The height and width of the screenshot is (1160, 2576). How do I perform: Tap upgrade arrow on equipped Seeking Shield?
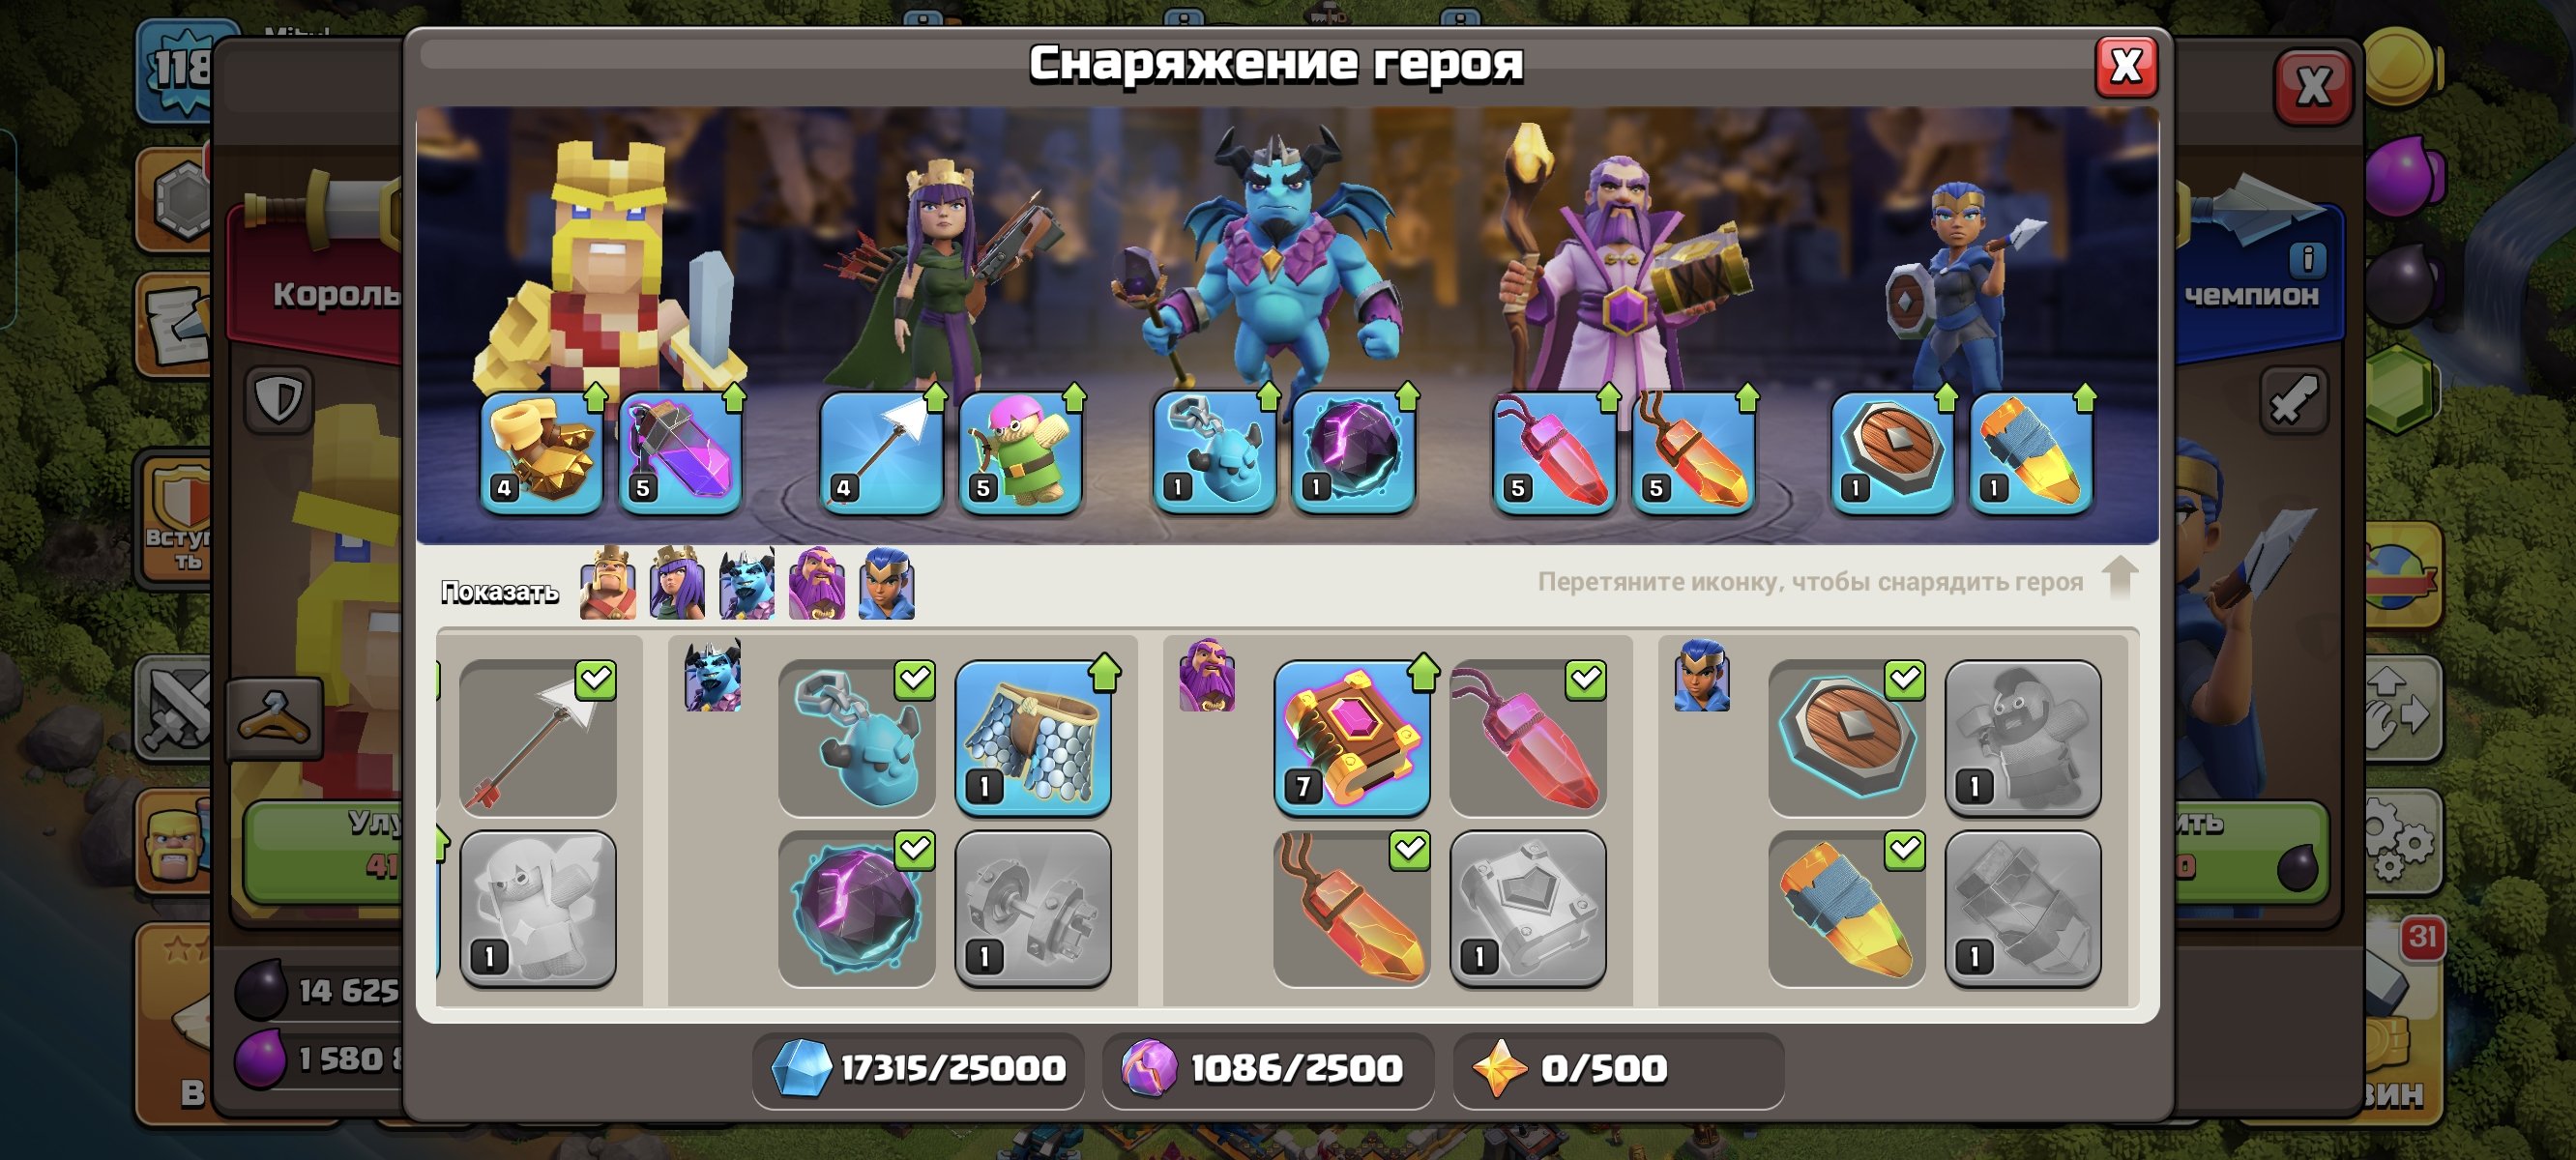point(1946,398)
